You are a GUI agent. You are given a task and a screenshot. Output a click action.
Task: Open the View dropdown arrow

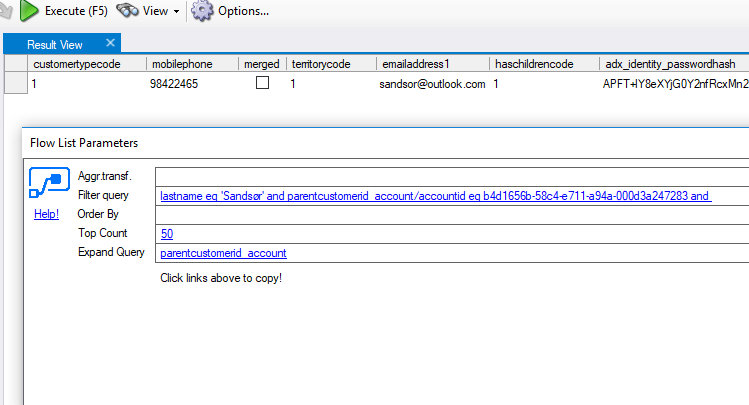177,12
